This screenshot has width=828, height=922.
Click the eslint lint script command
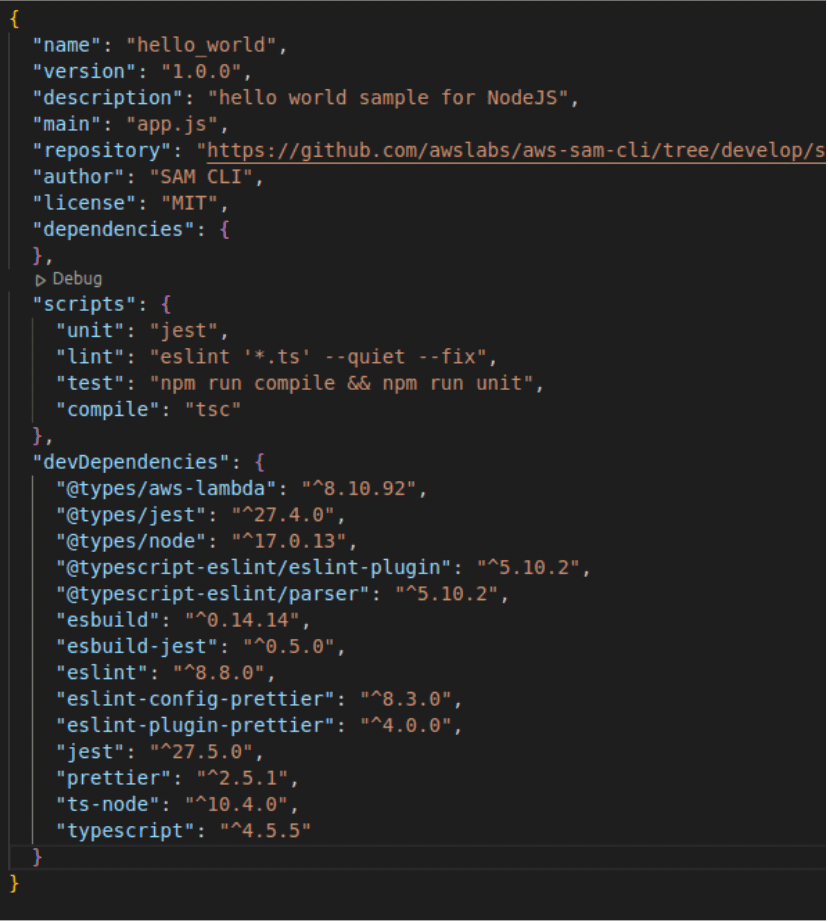tap(318, 357)
